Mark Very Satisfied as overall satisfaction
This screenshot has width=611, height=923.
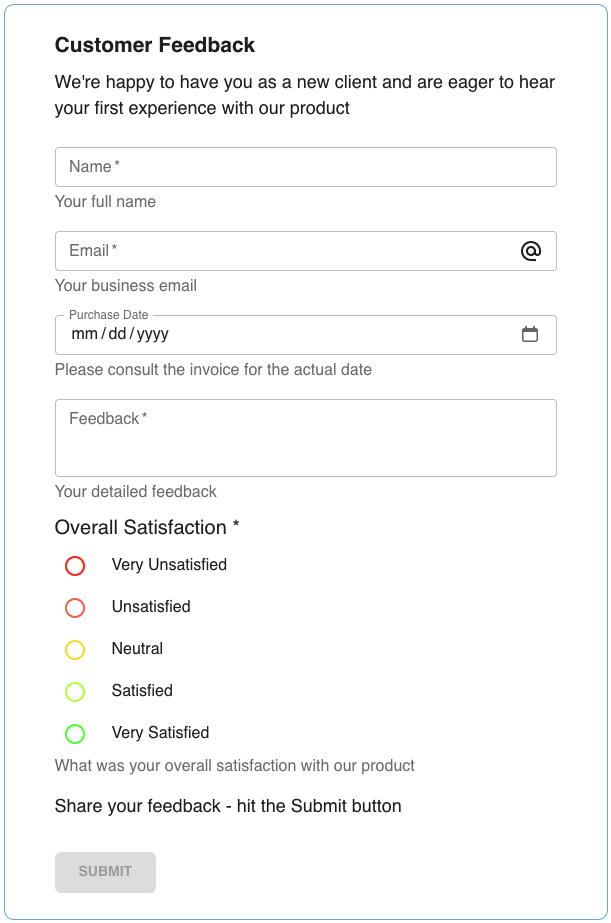[75, 734]
